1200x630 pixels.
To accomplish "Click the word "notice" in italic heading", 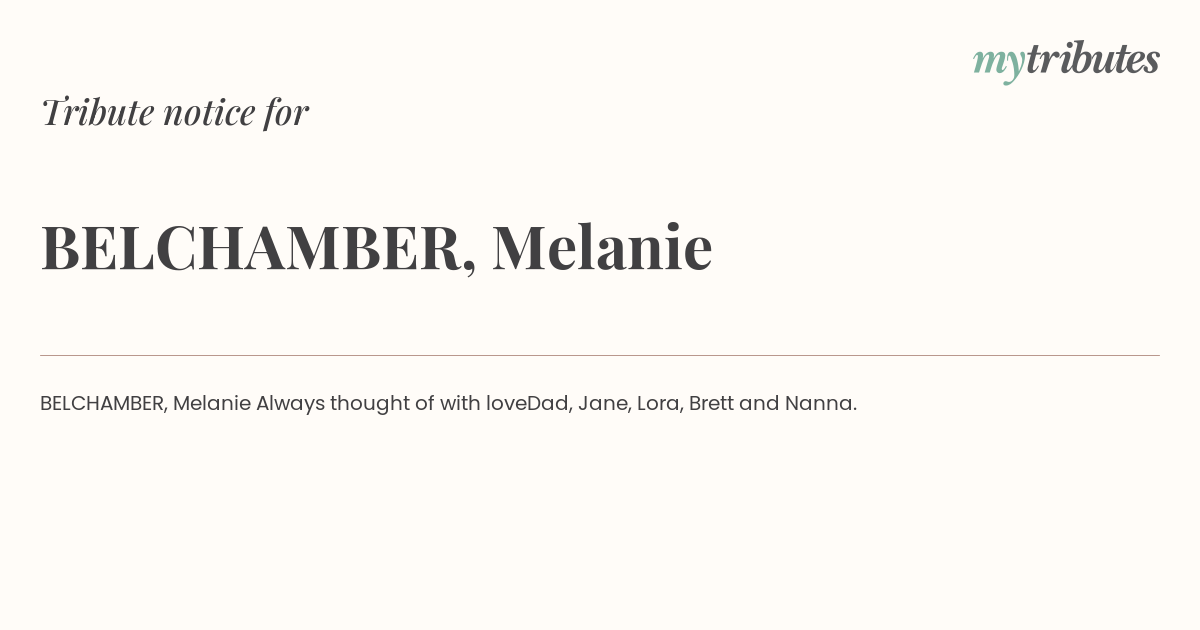I will pos(210,114).
